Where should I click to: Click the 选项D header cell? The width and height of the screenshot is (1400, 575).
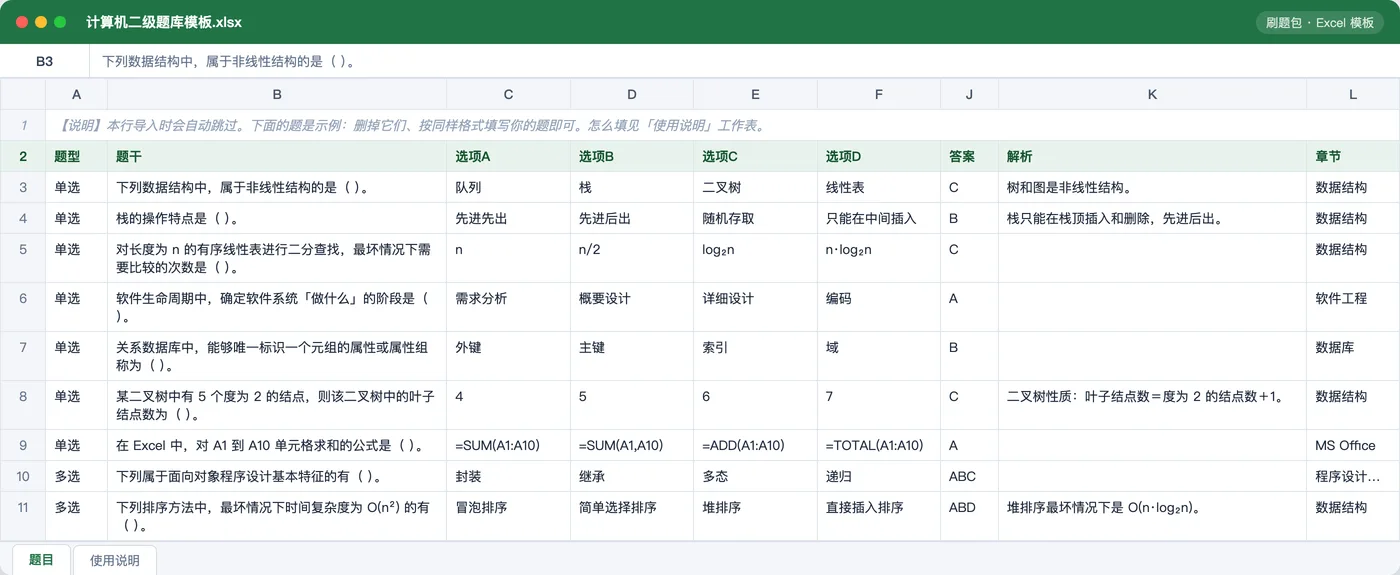pos(879,157)
